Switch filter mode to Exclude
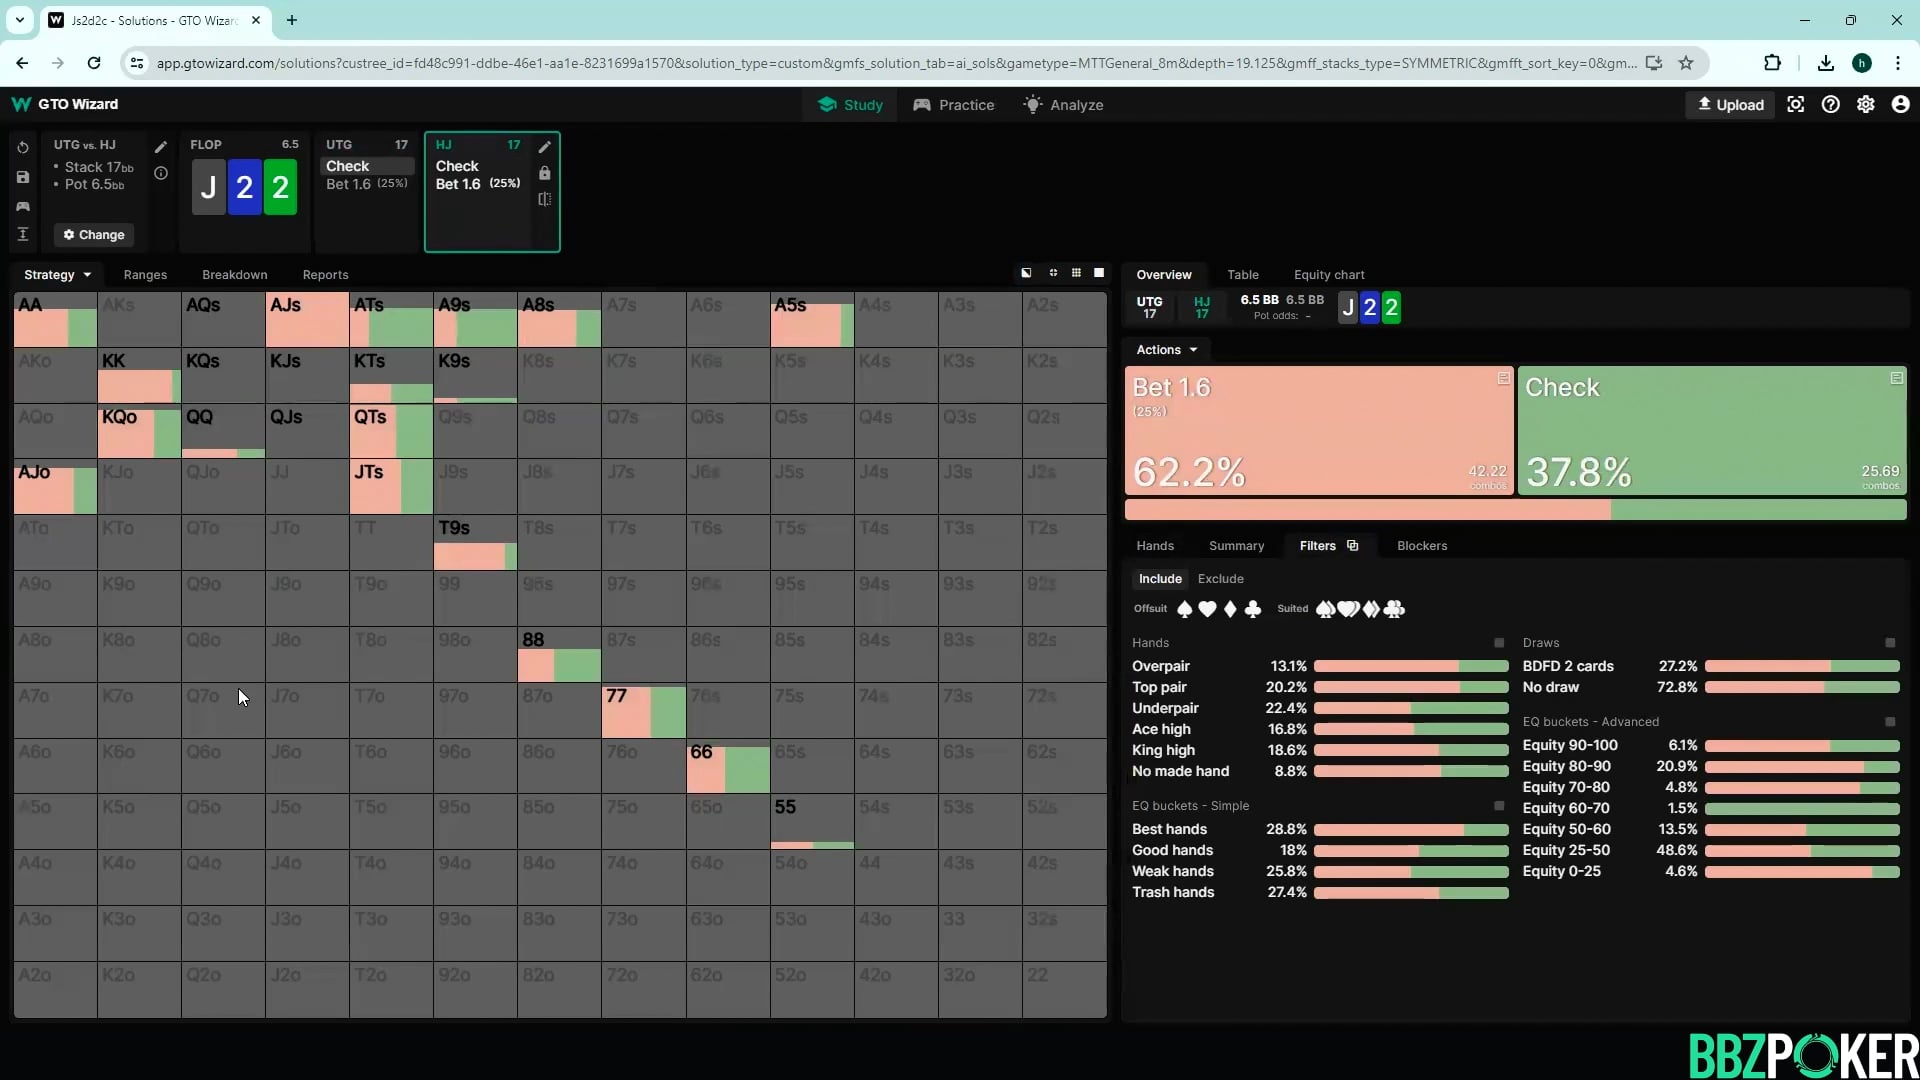Image resolution: width=1920 pixels, height=1080 pixels. 1220,579
